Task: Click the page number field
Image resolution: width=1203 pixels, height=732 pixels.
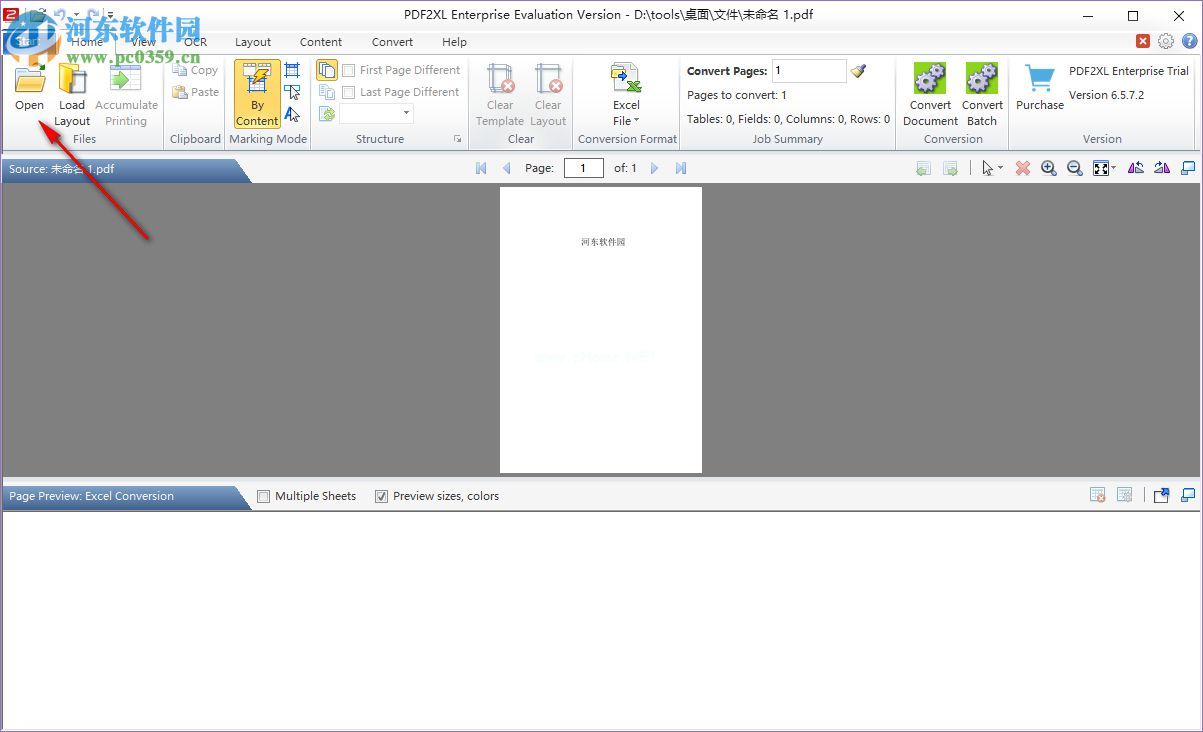Action: (x=584, y=168)
